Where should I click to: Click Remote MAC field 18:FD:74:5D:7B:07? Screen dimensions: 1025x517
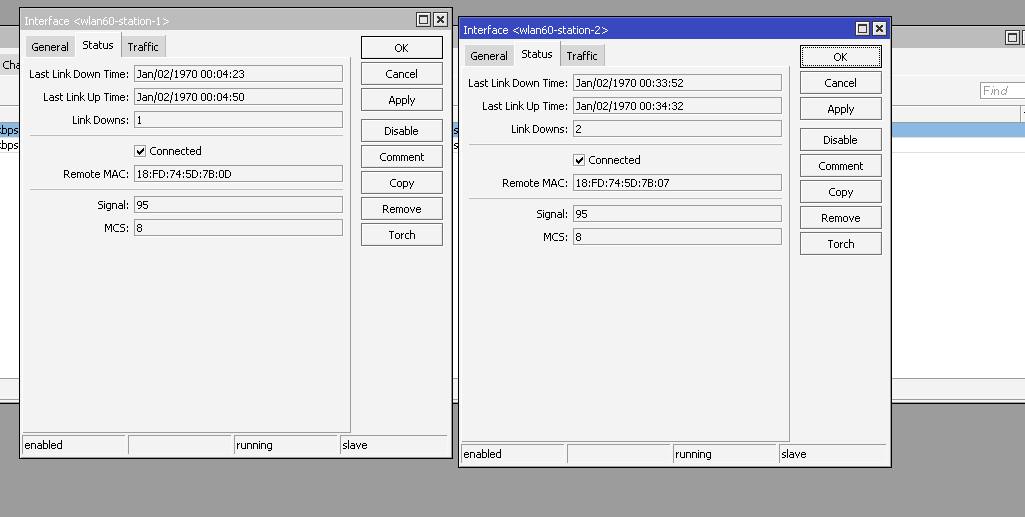tap(677, 183)
